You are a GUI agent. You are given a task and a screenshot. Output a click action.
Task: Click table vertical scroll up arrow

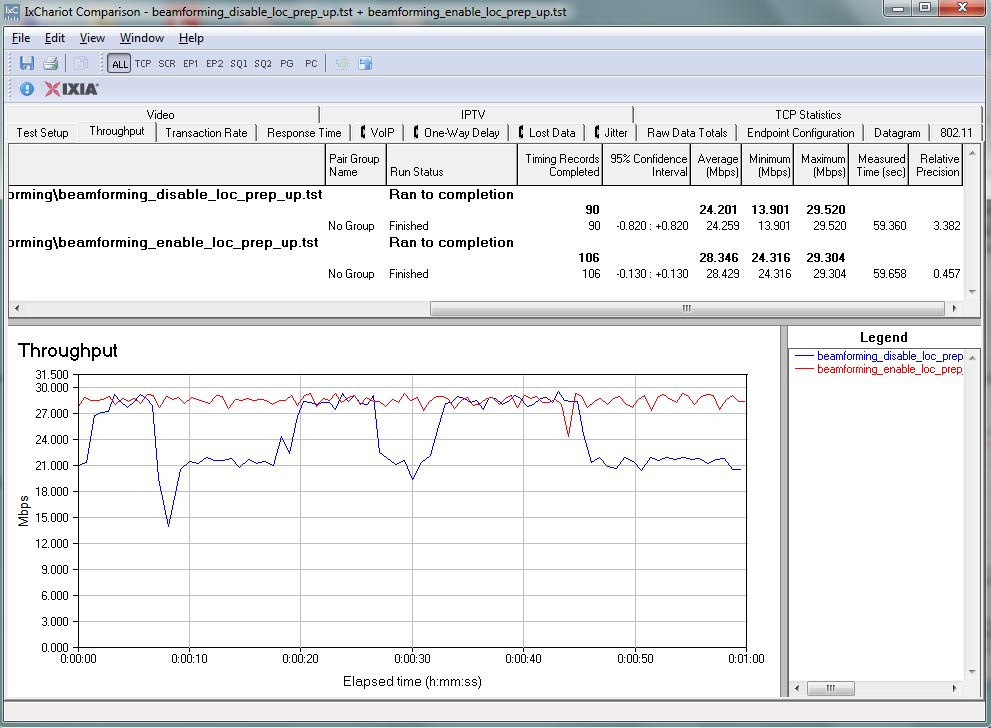972,153
